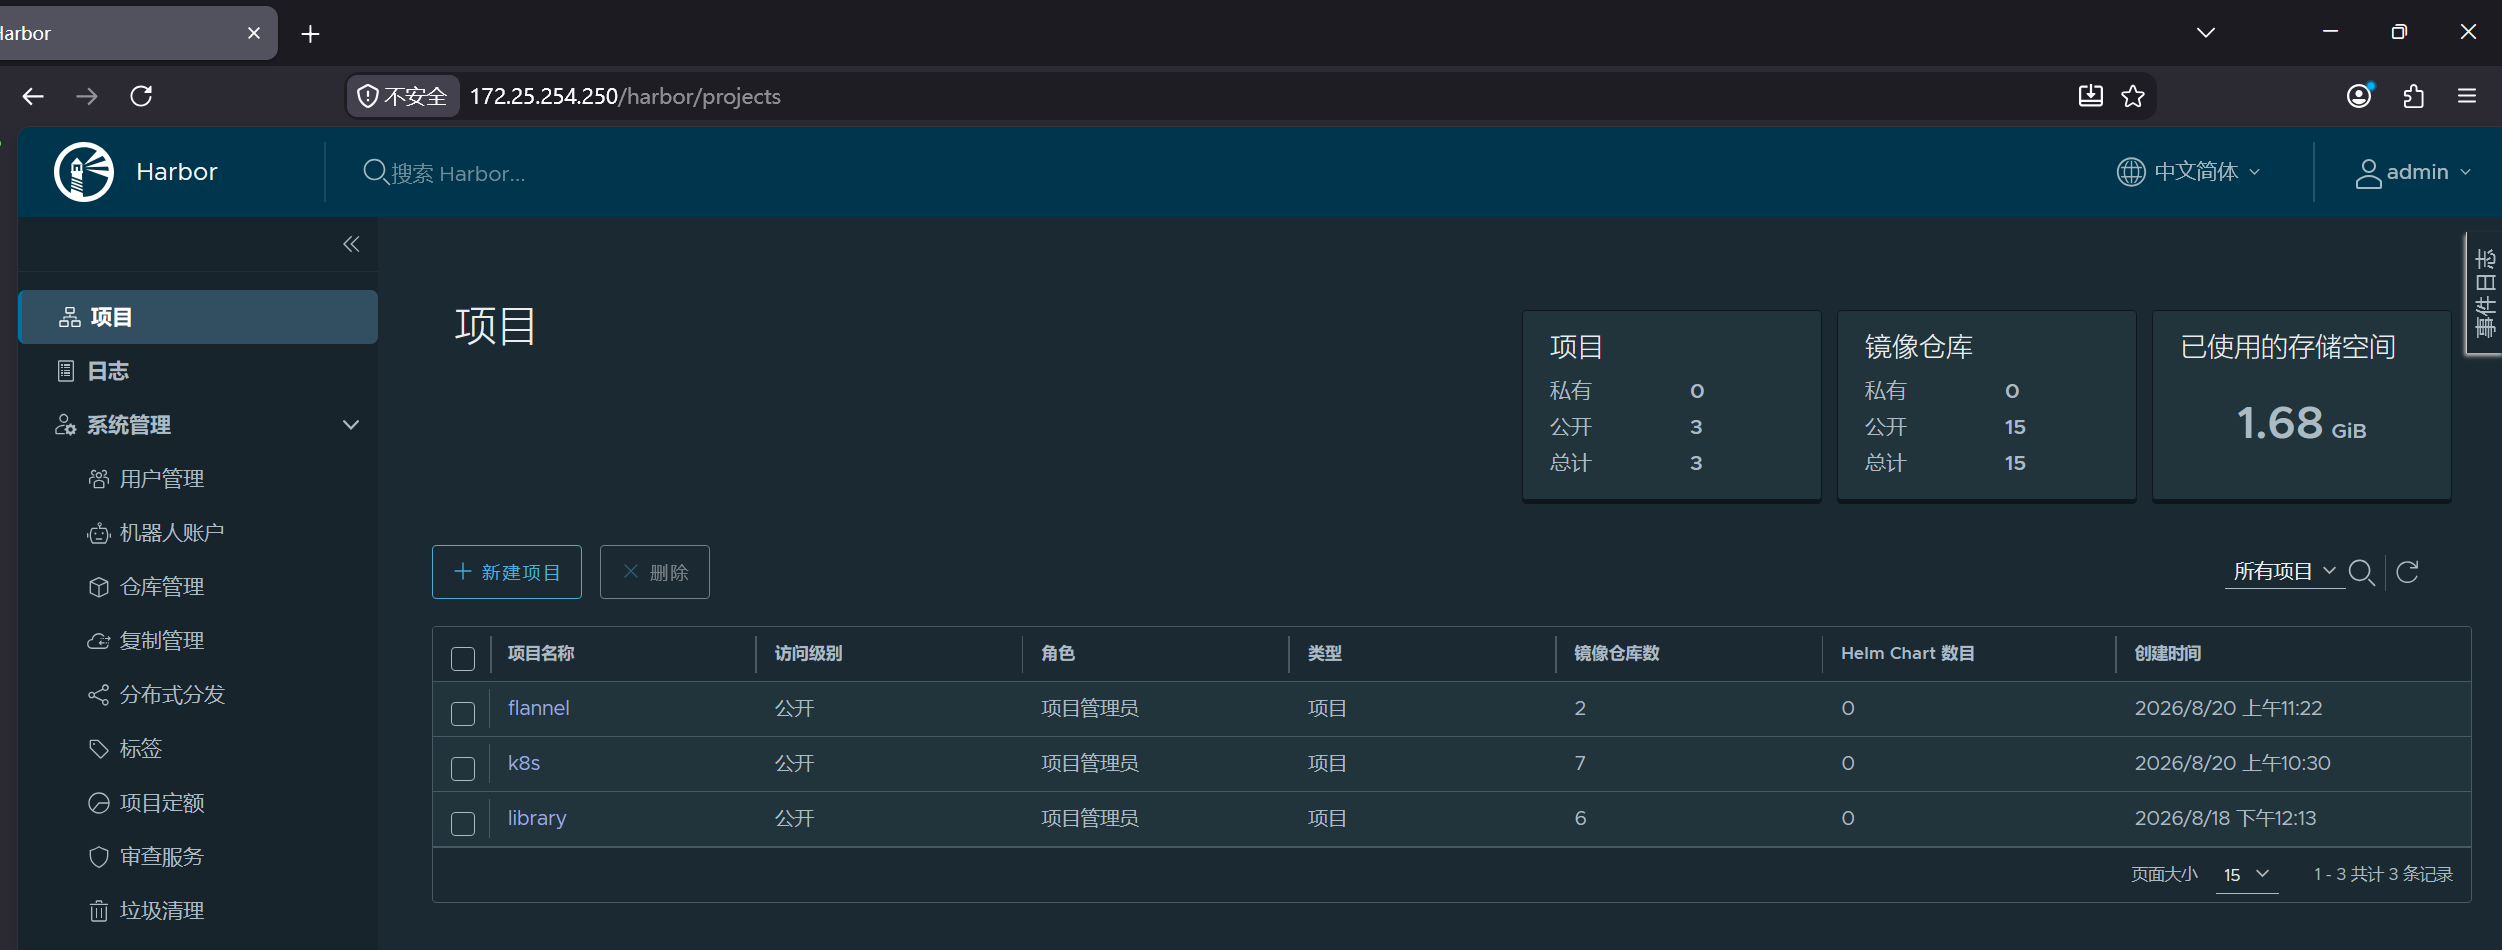Sort by 创建时间 column header
This screenshot has height=950, width=2502.
pyautogui.click(x=2168, y=653)
